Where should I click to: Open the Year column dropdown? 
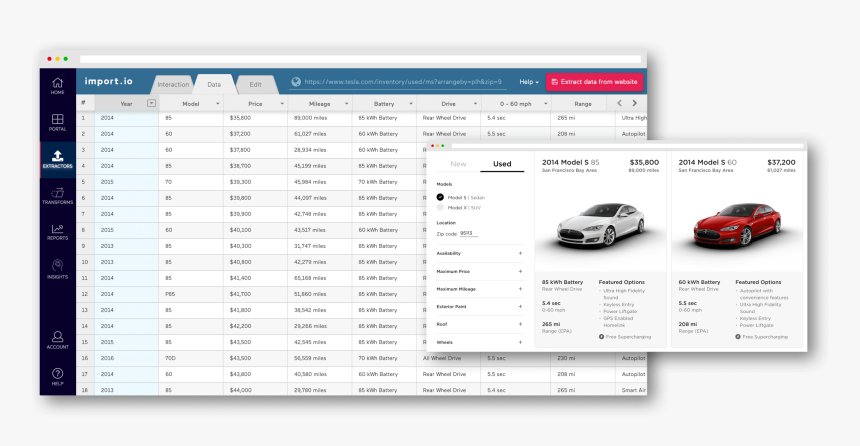tap(151, 103)
